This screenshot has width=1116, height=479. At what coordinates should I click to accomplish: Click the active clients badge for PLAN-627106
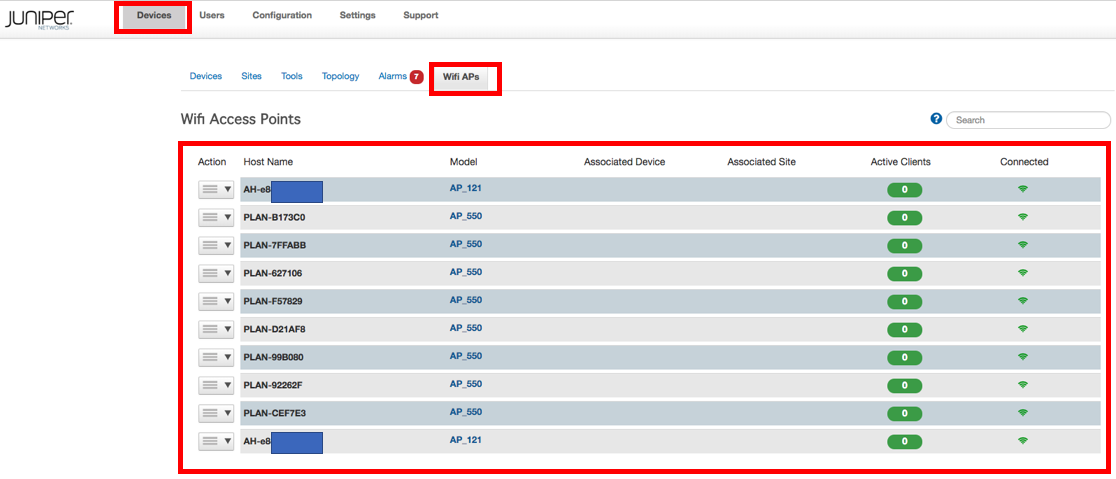point(904,273)
